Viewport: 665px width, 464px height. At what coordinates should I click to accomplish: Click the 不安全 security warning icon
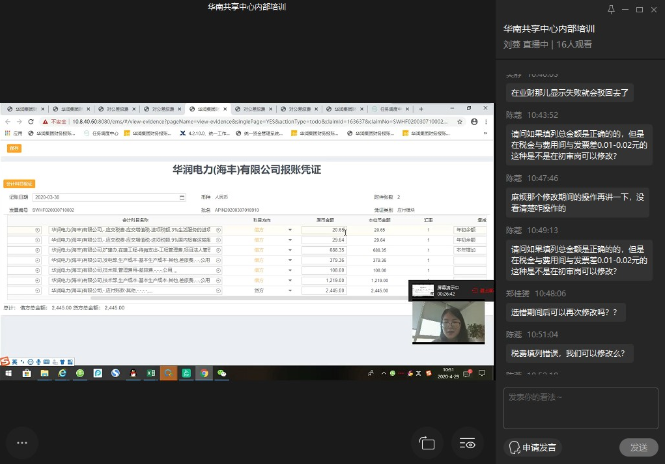(45, 122)
